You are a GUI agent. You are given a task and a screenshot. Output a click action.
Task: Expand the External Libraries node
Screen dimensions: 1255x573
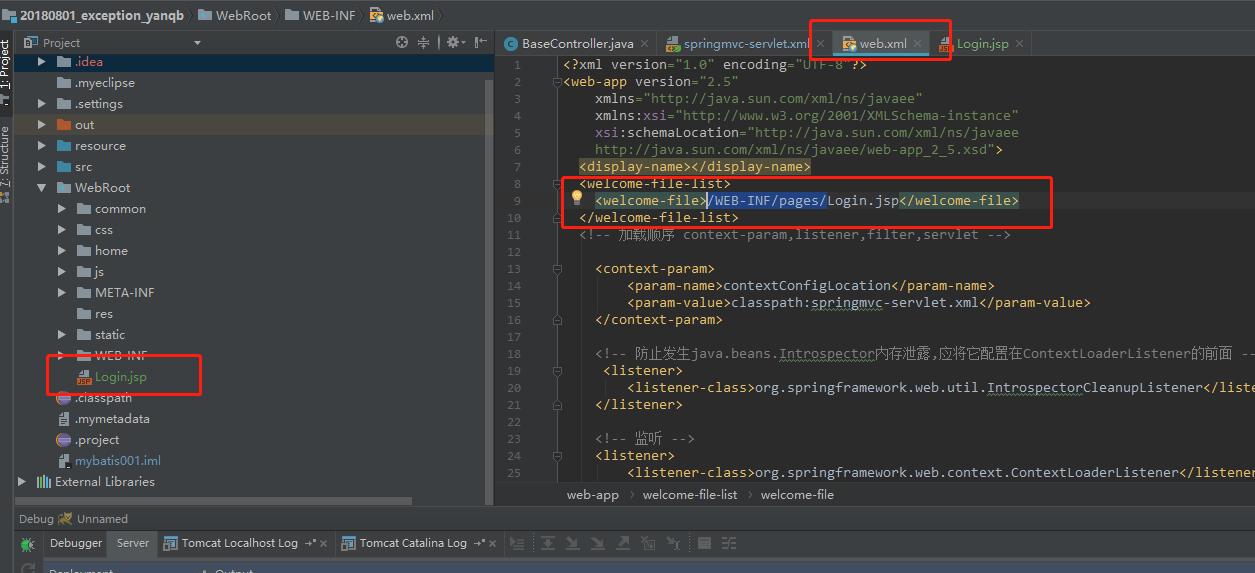22,482
